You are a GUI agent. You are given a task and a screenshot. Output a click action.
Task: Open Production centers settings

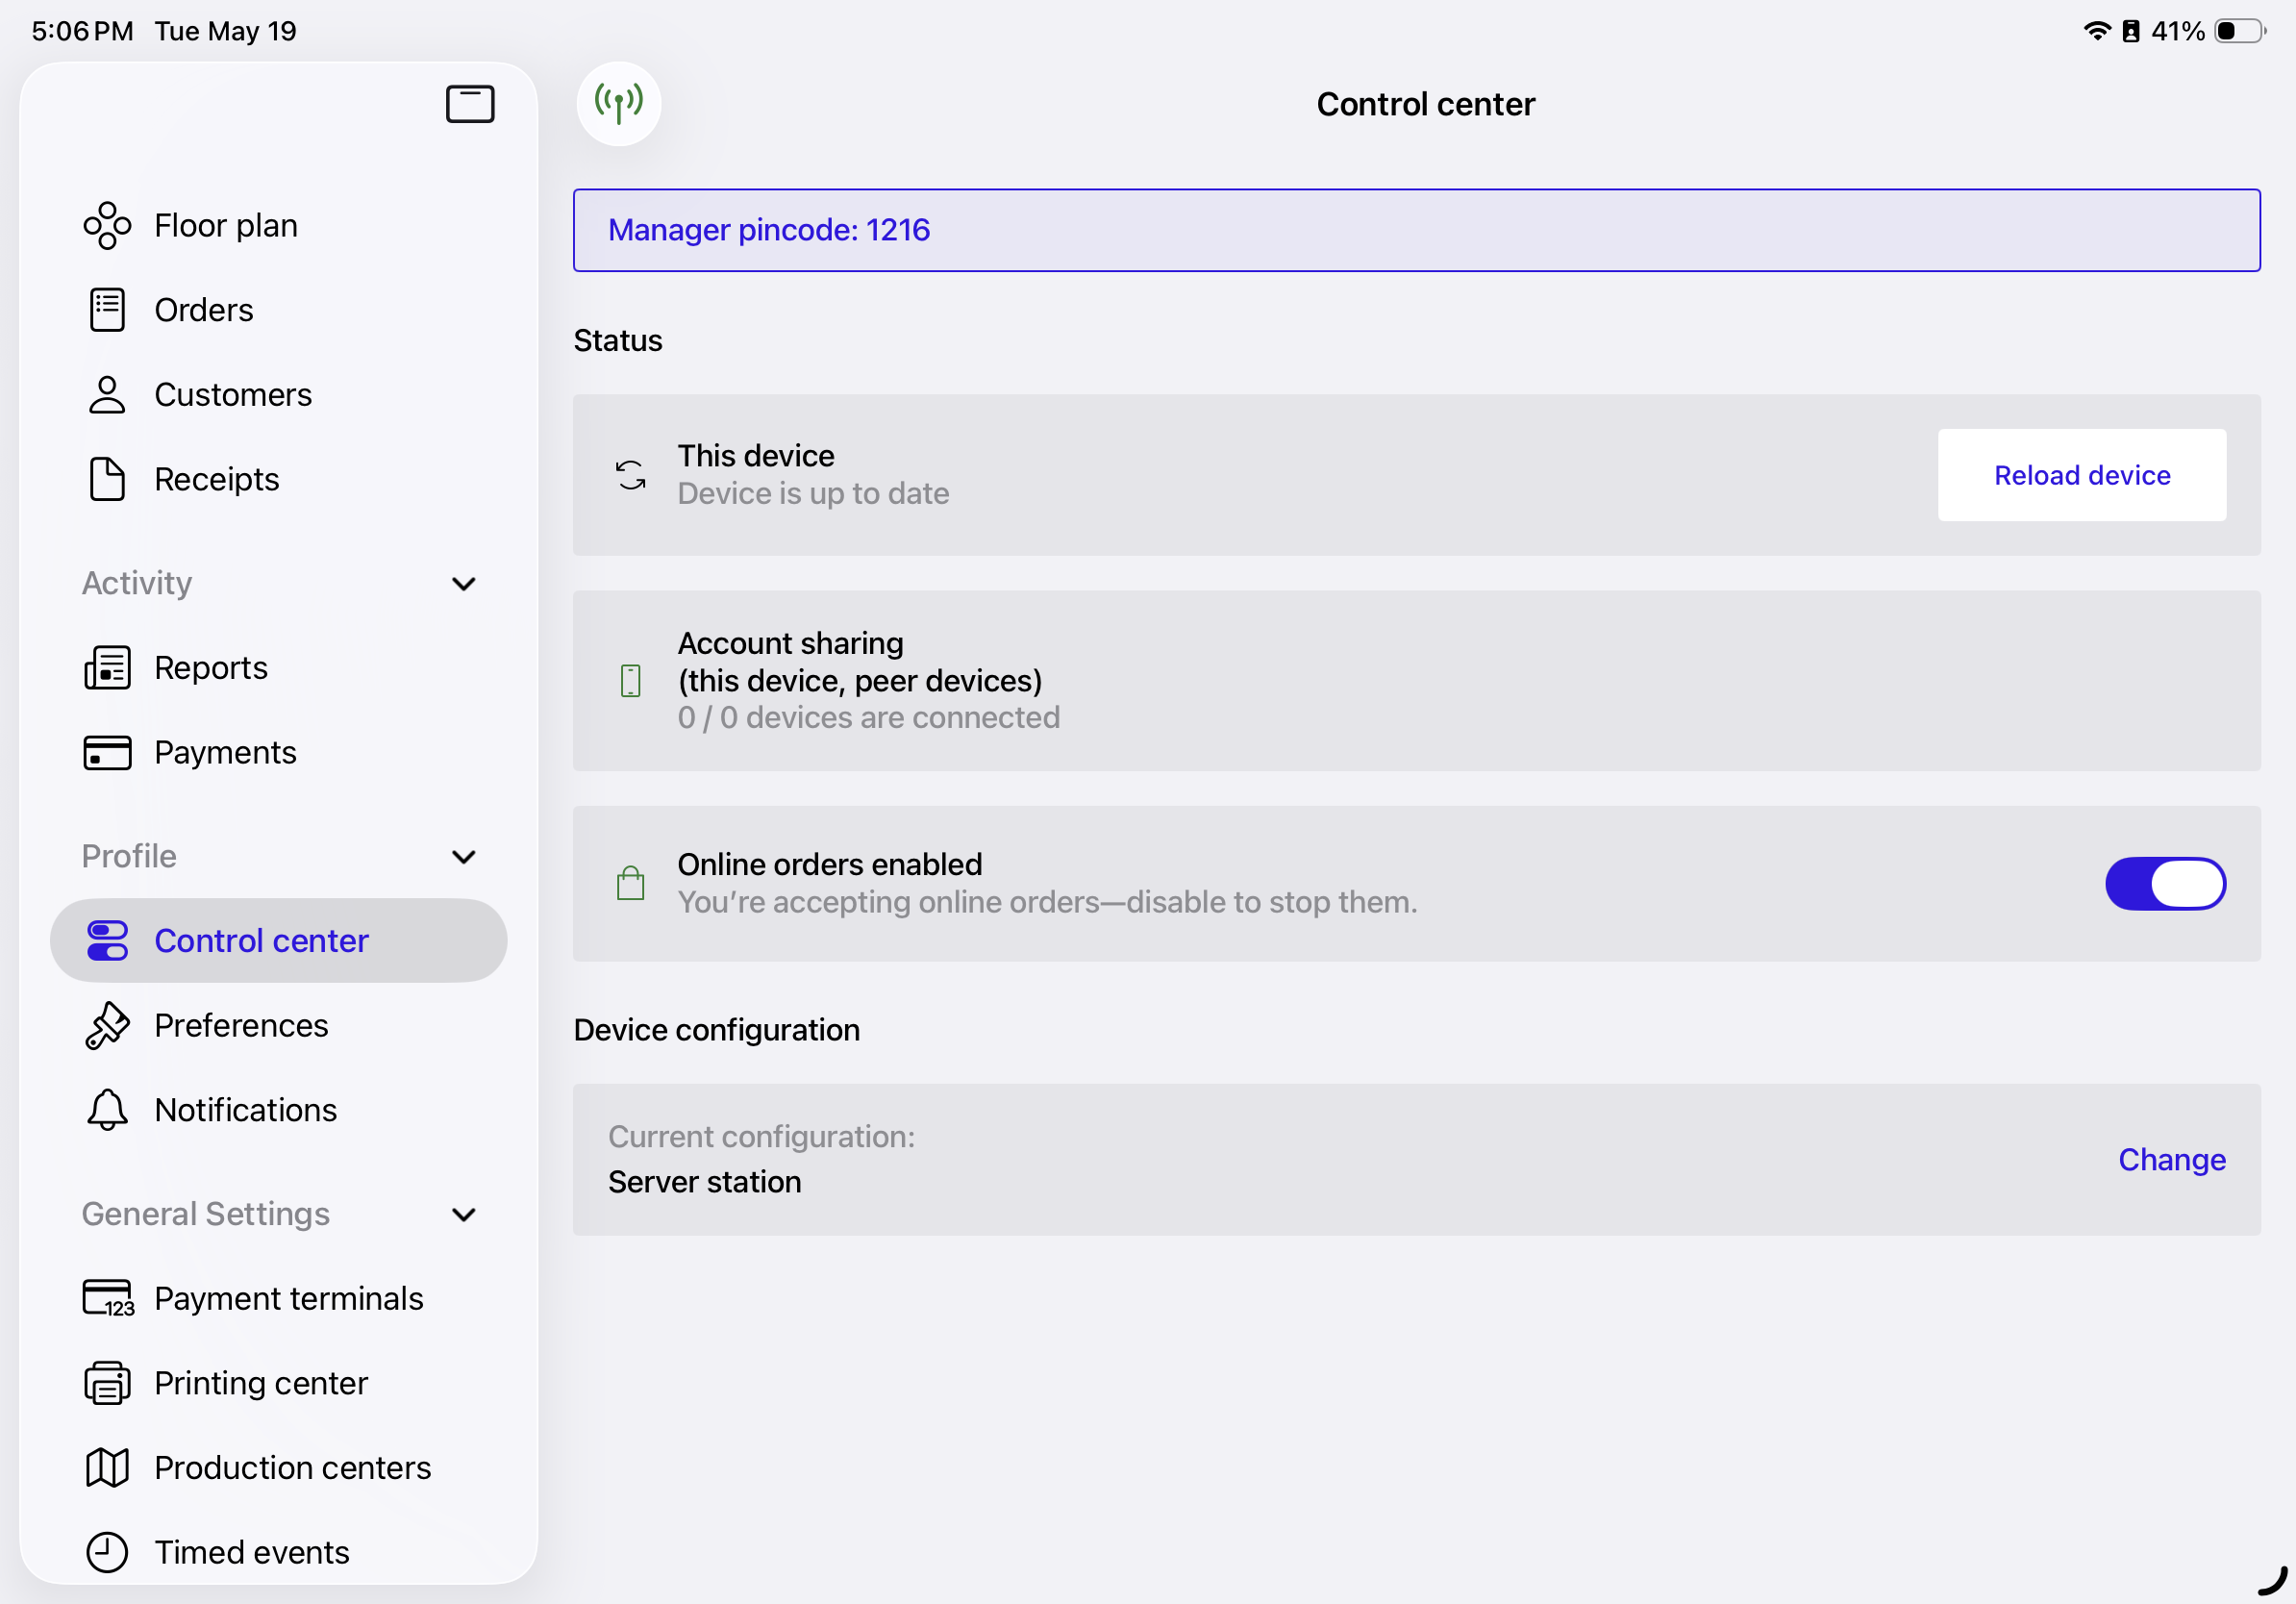[279, 1468]
